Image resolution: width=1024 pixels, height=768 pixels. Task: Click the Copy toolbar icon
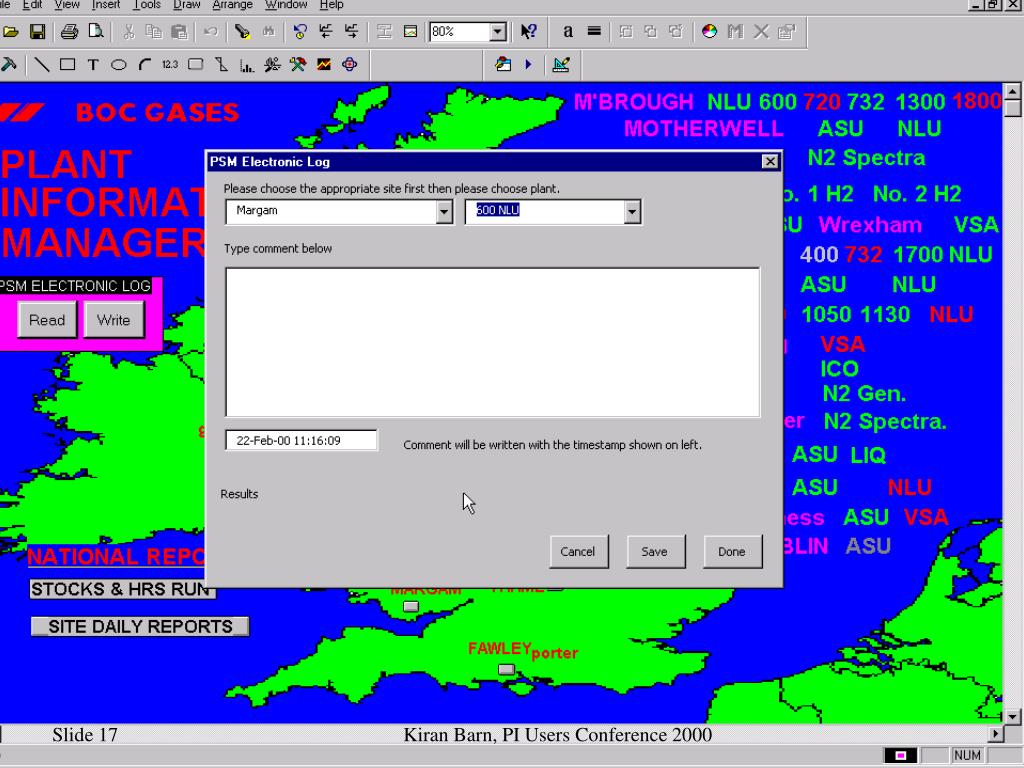(x=153, y=31)
